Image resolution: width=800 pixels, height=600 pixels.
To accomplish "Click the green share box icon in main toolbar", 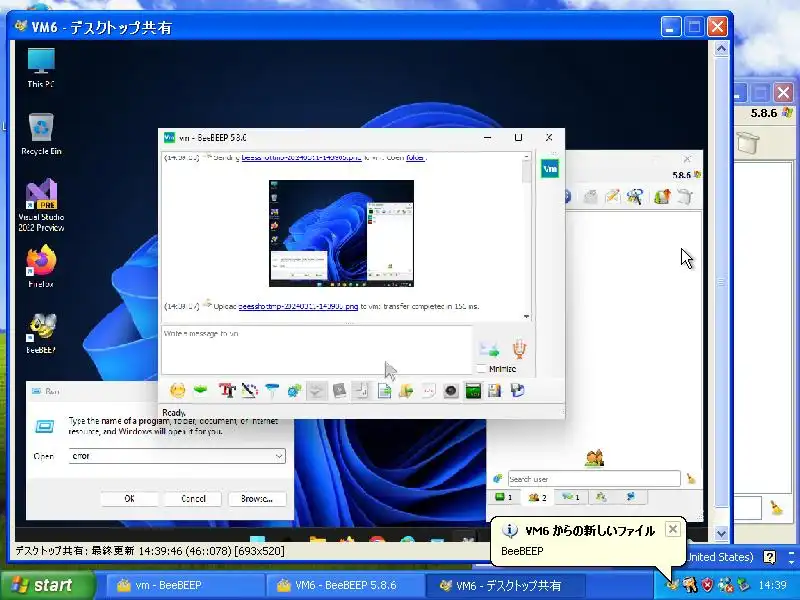I will pos(662,196).
